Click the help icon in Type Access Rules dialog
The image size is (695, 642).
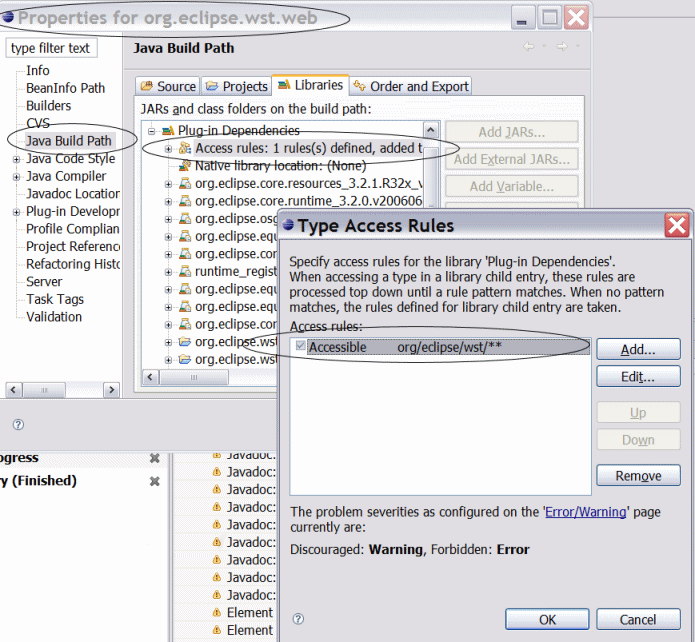(x=299, y=619)
